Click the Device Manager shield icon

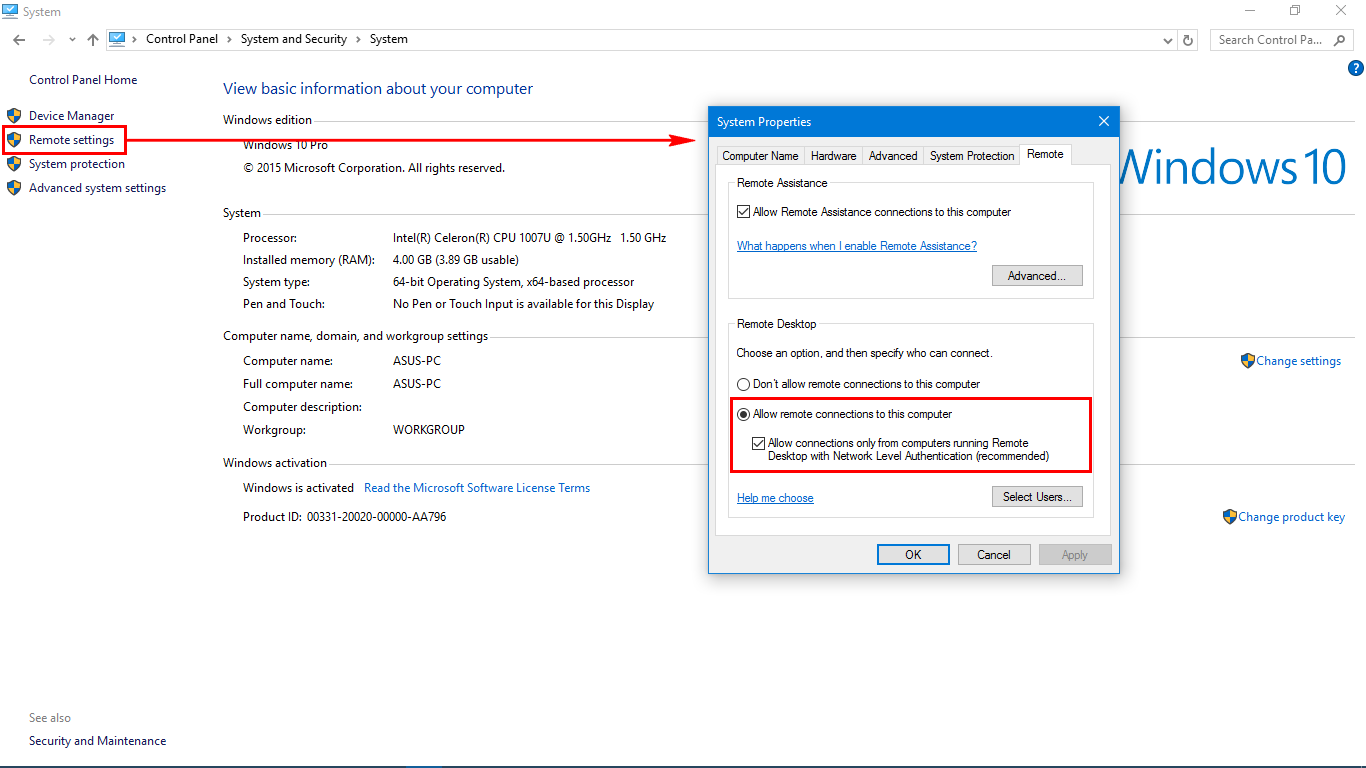[x=14, y=116]
